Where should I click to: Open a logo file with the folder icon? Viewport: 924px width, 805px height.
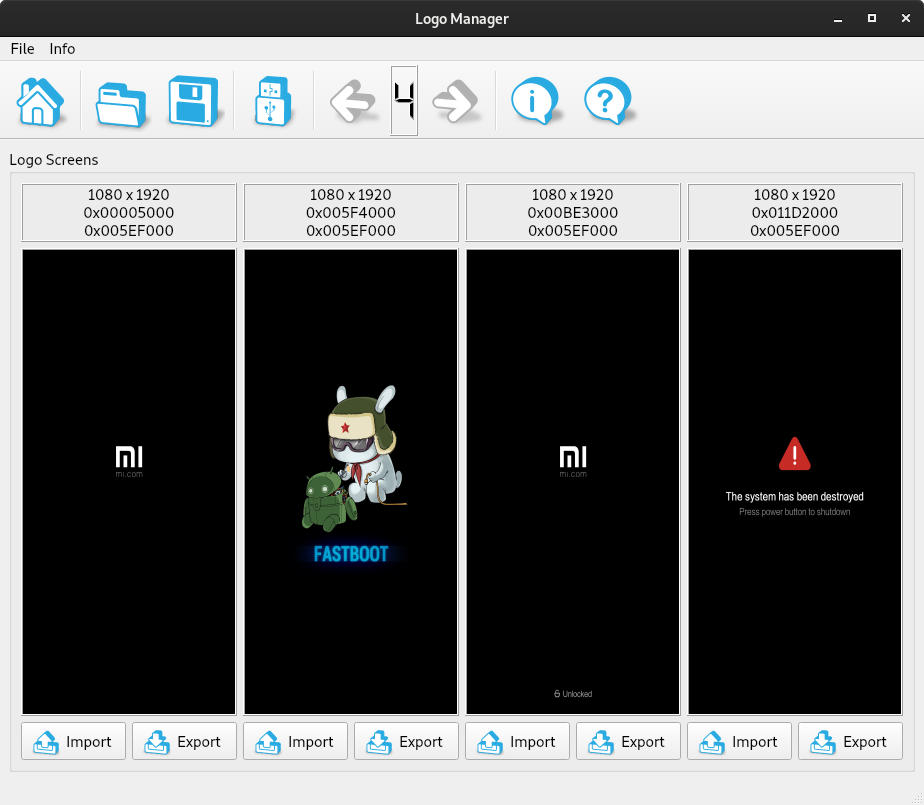121,104
